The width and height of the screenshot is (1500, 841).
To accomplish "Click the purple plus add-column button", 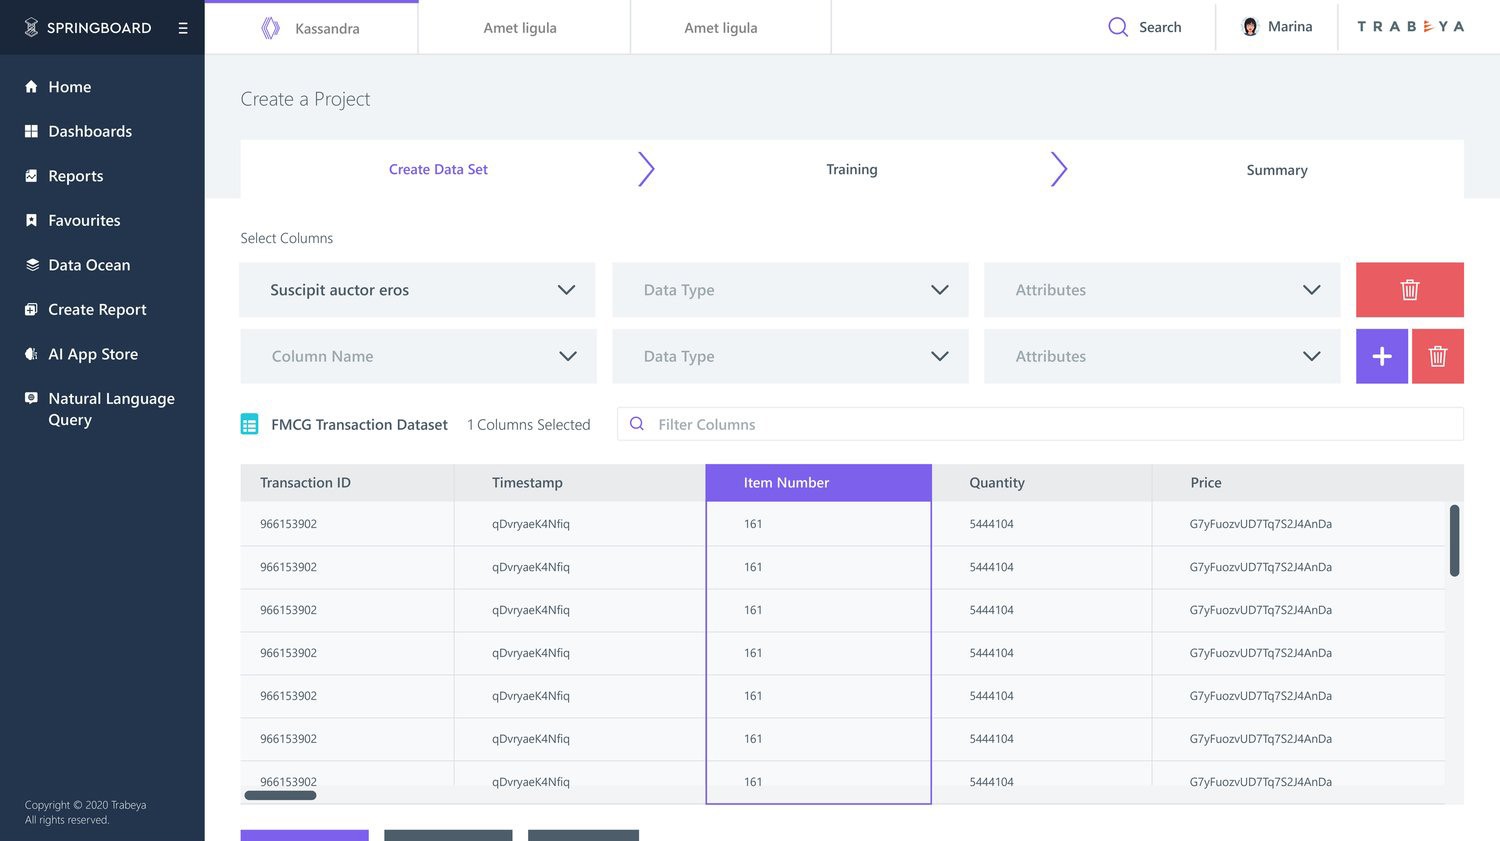I will pyautogui.click(x=1382, y=356).
